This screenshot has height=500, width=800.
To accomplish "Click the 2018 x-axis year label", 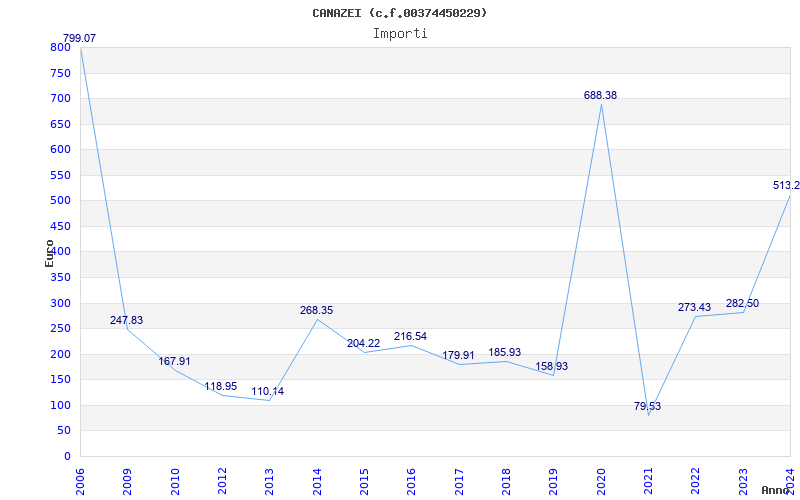I will (x=506, y=481).
